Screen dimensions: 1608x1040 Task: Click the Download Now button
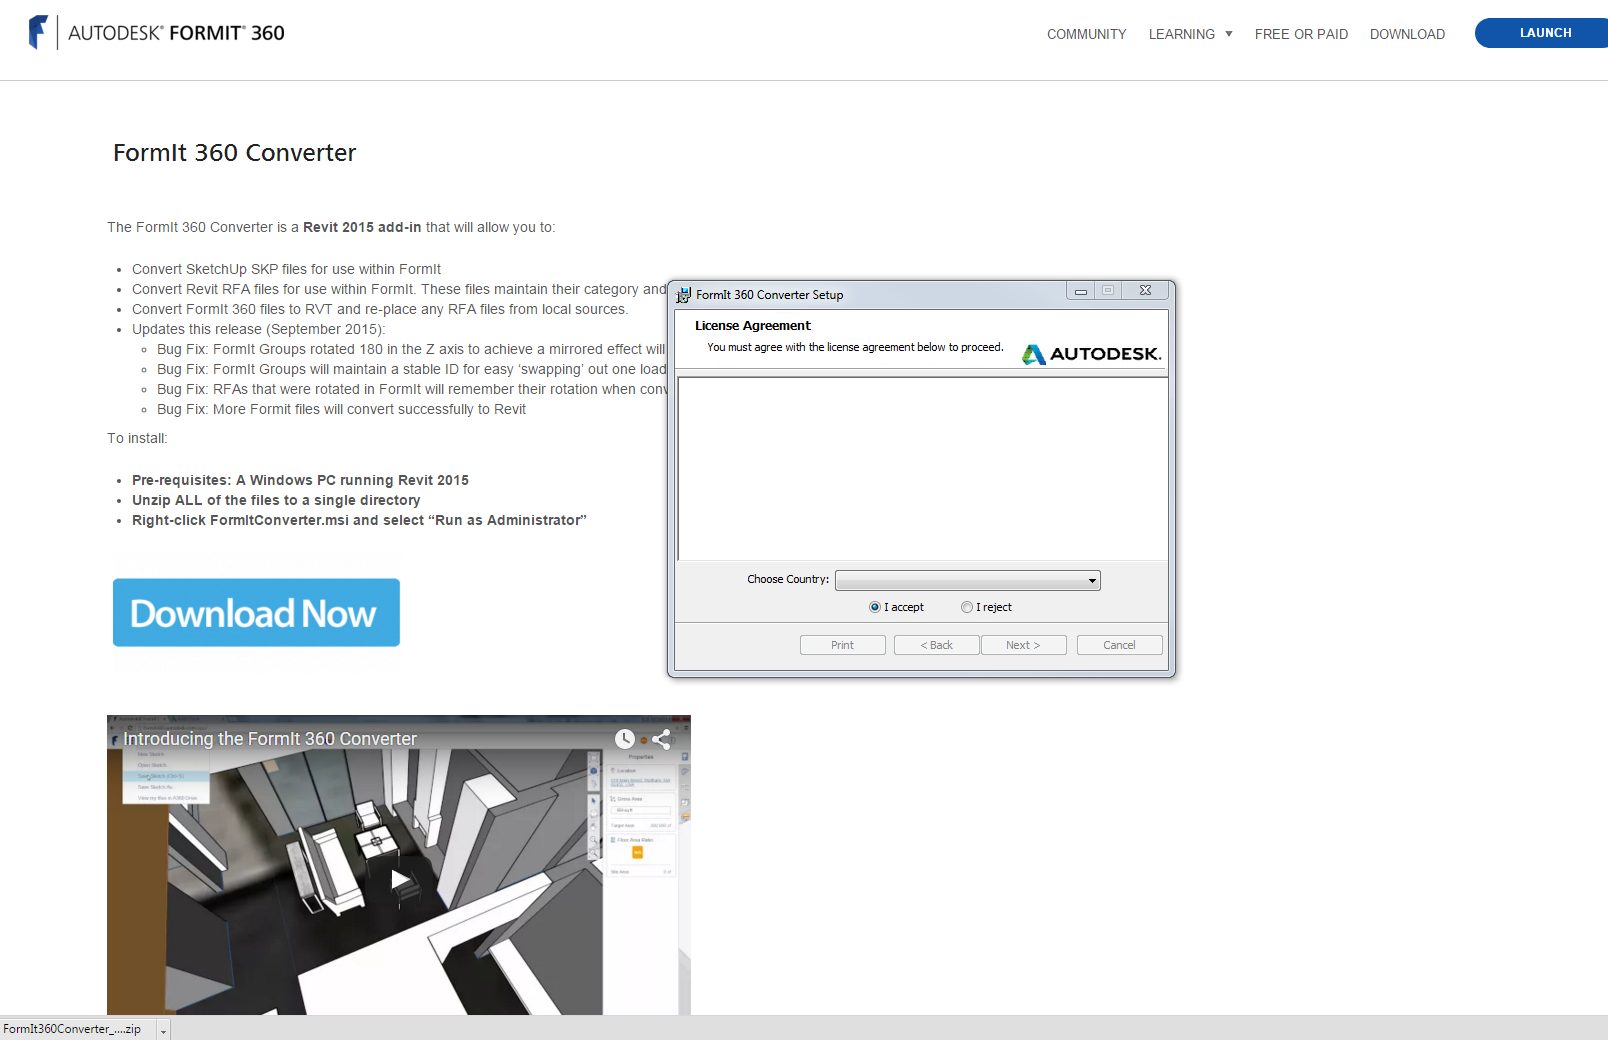coord(256,612)
